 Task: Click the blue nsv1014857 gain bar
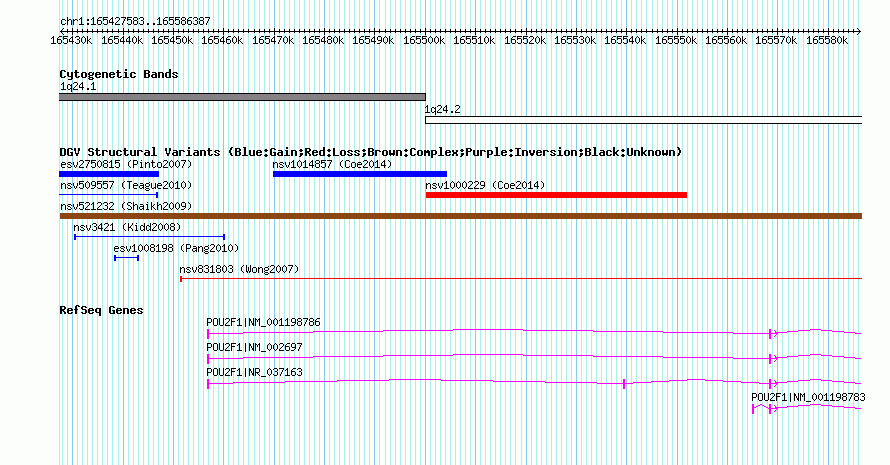pyautogui.click(x=360, y=174)
